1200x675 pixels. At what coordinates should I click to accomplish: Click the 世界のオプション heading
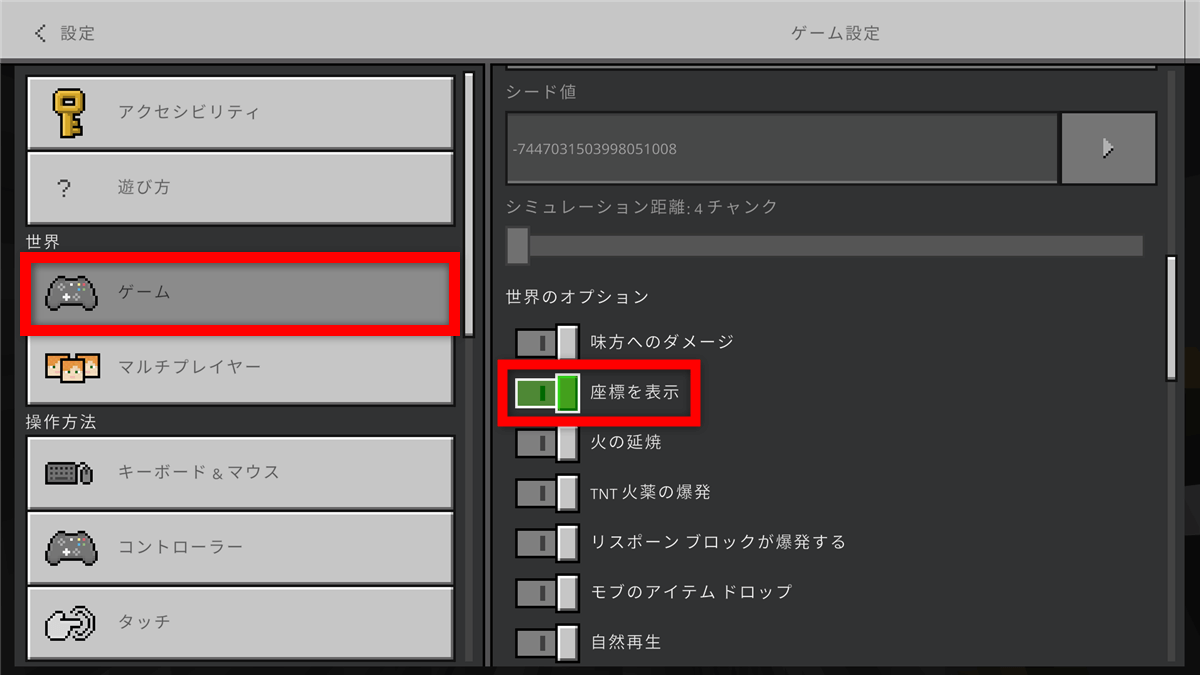578,297
